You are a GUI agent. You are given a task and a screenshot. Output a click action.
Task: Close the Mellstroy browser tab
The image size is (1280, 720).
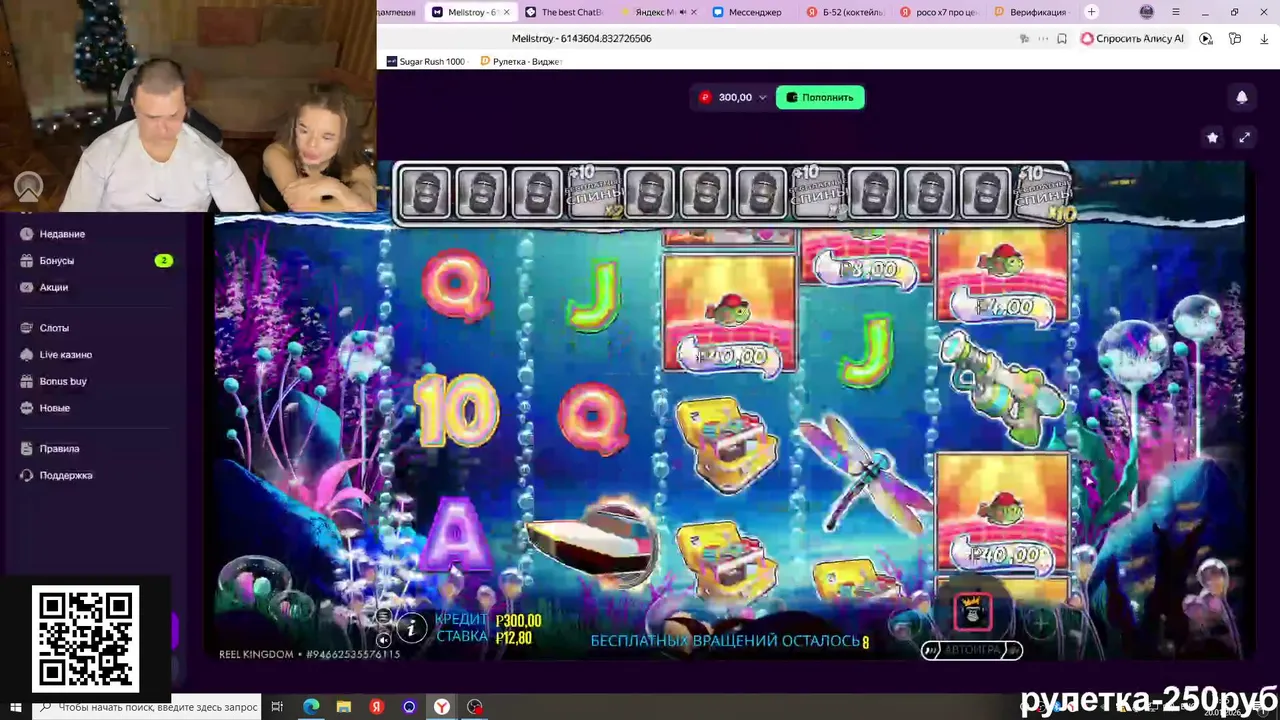507,12
